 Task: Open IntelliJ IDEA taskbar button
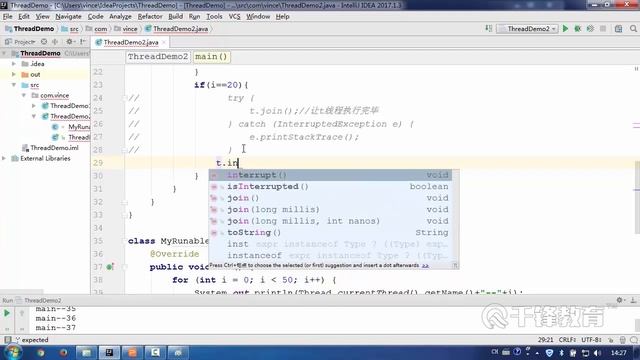pos(109,353)
